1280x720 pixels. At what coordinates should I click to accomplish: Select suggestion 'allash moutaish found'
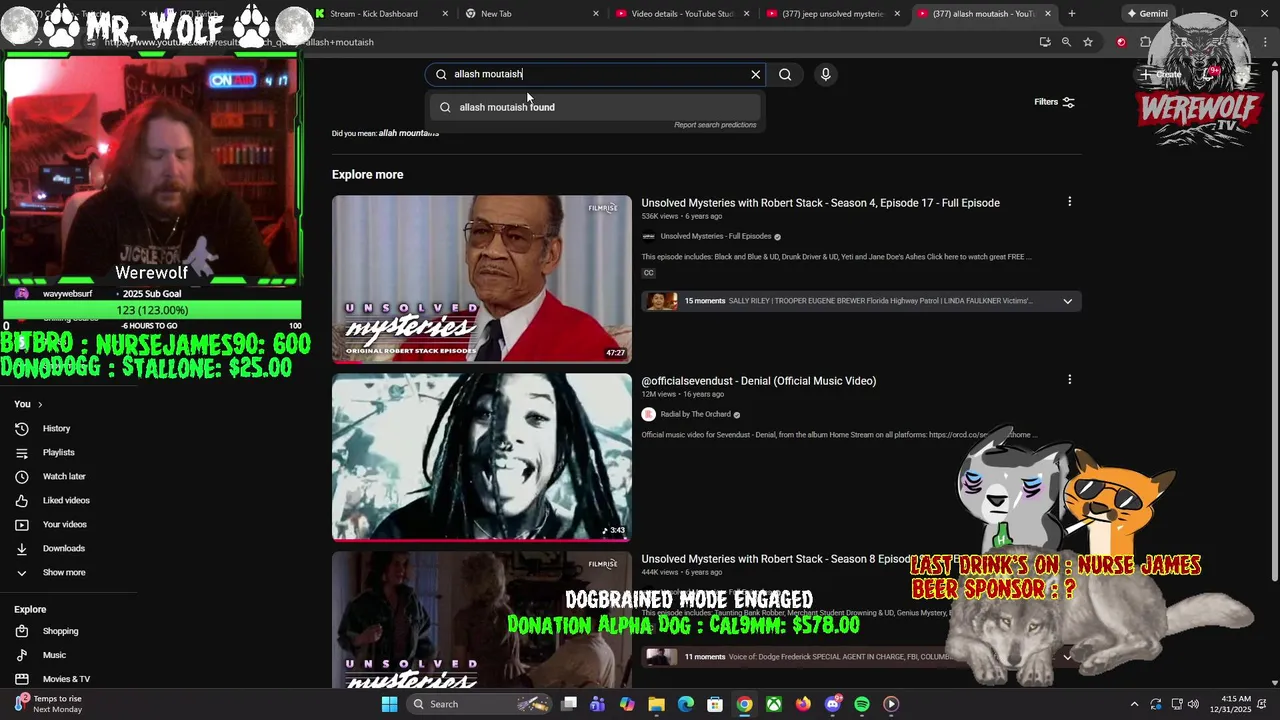[x=595, y=107]
